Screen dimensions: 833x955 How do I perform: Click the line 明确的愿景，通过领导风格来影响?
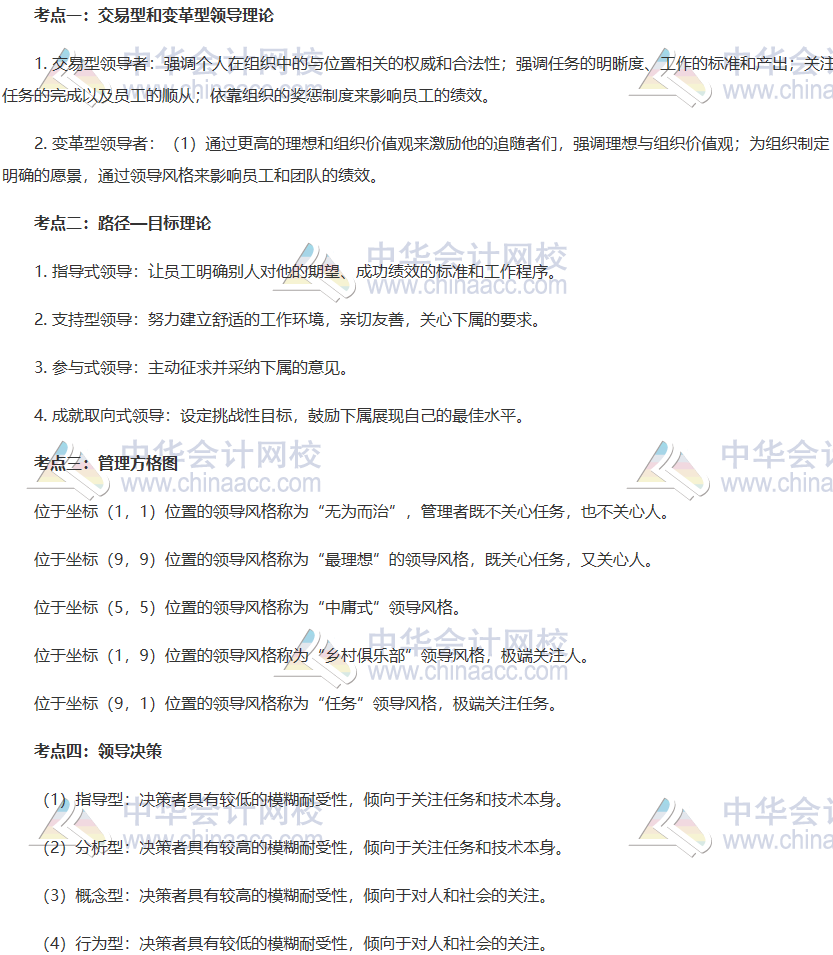[x=191, y=176]
